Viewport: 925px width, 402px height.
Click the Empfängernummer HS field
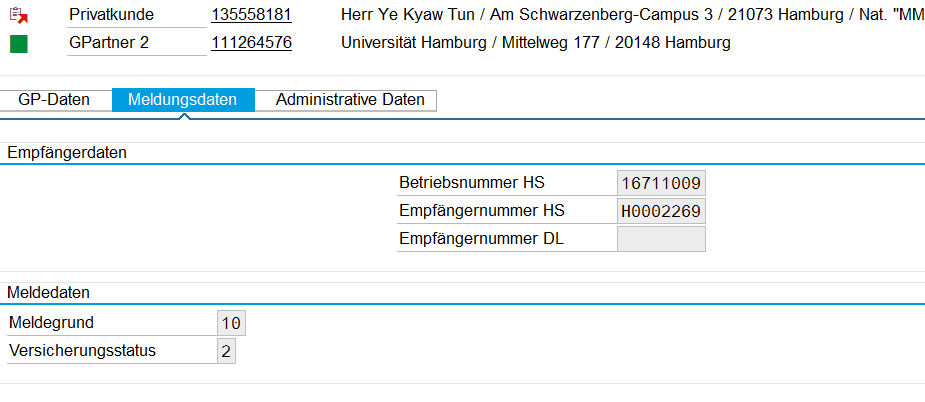tap(661, 211)
